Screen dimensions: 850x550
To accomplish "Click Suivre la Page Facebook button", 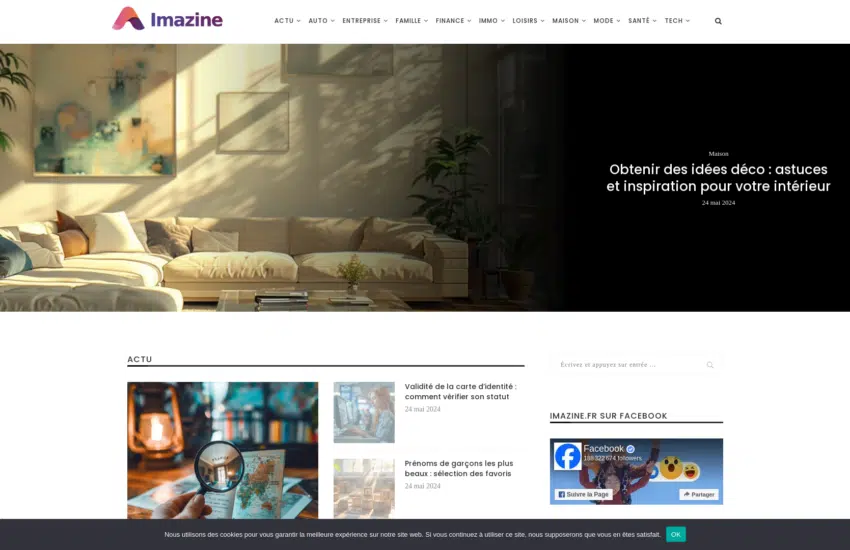I will [582, 494].
